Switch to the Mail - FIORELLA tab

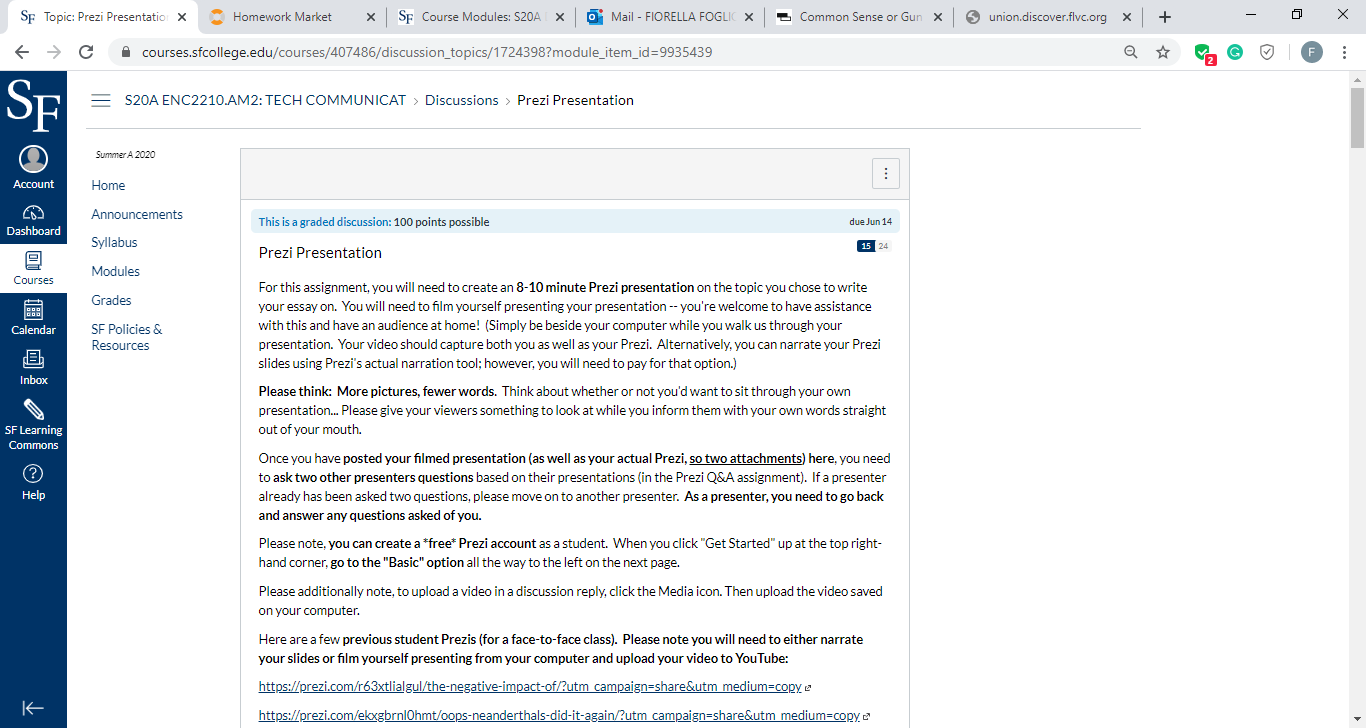[x=670, y=17]
